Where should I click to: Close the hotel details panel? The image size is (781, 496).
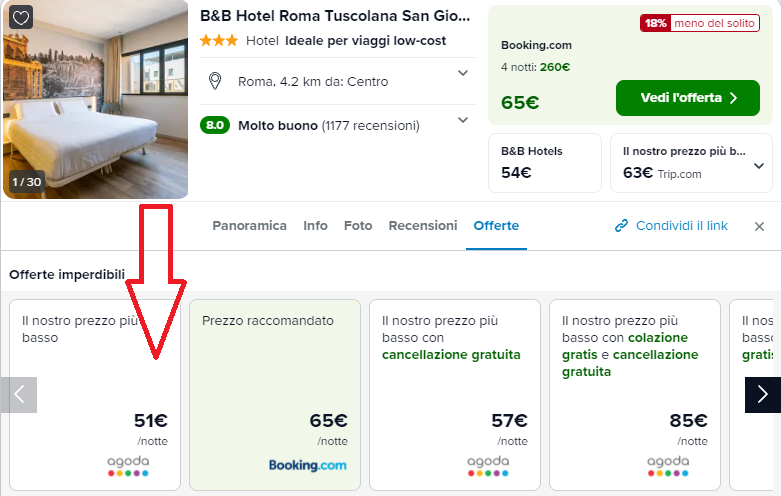[x=759, y=227]
